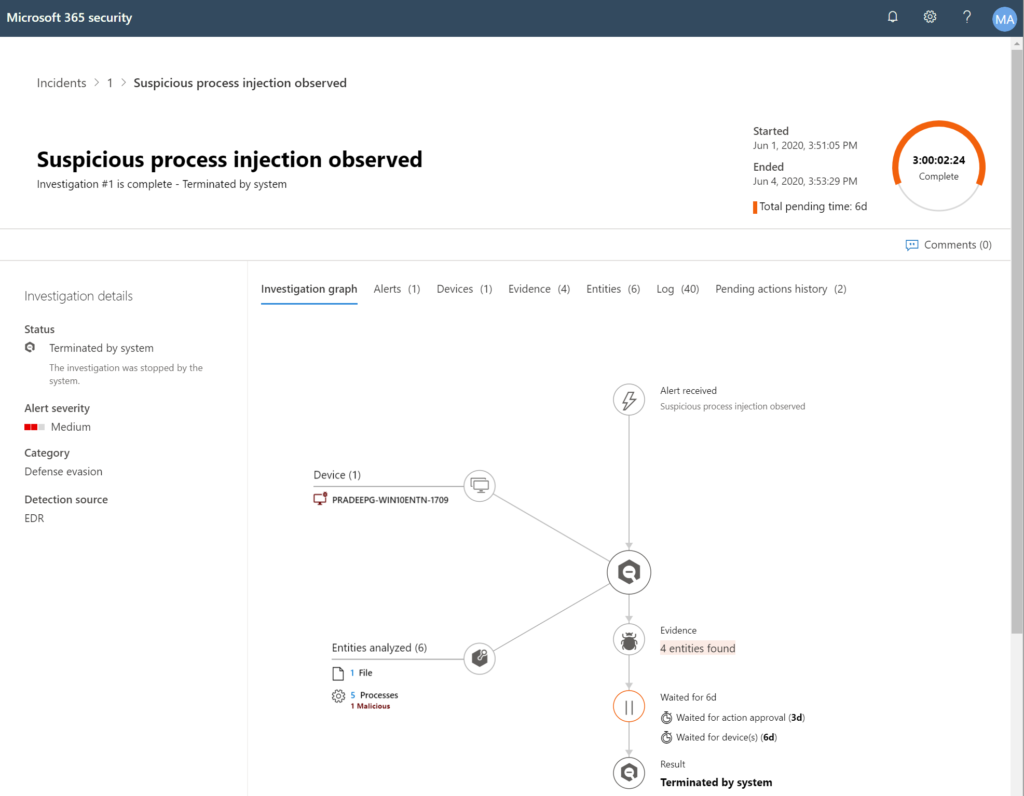Go to the Incidents breadcrumb
This screenshot has height=796, width=1024.
[61, 83]
